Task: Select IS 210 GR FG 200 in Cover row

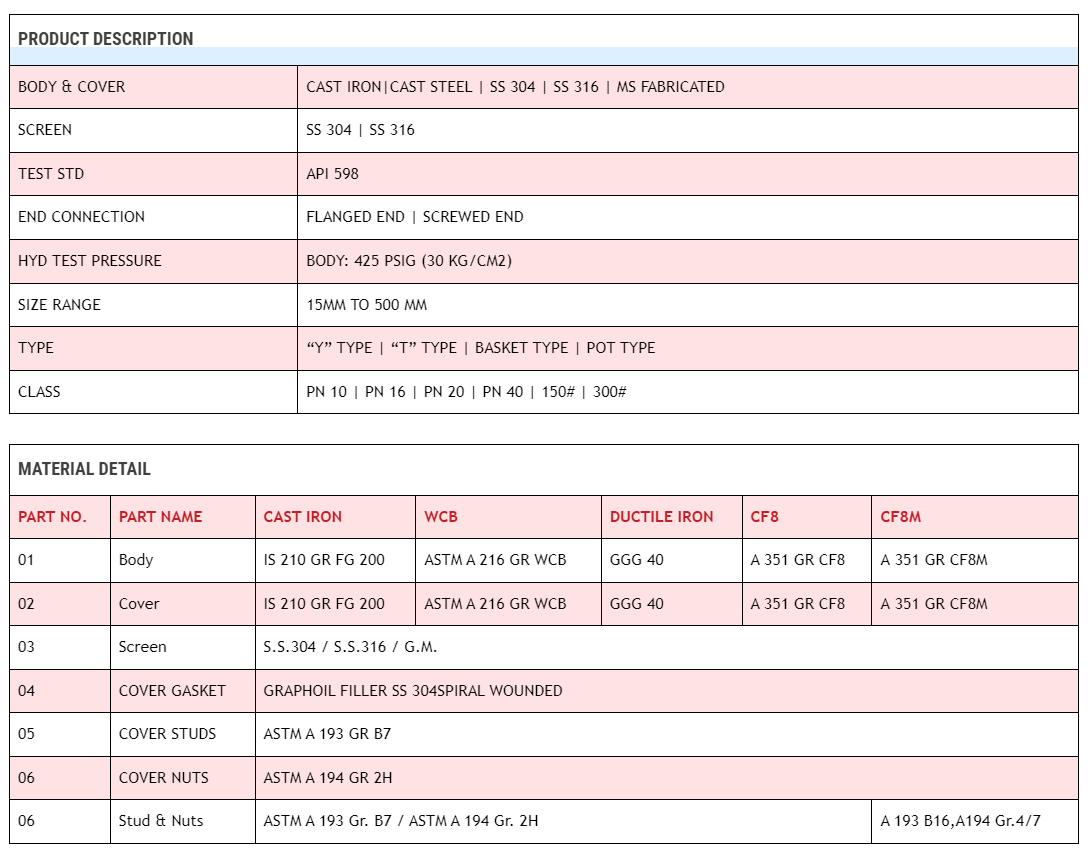Action: pos(324,603)
